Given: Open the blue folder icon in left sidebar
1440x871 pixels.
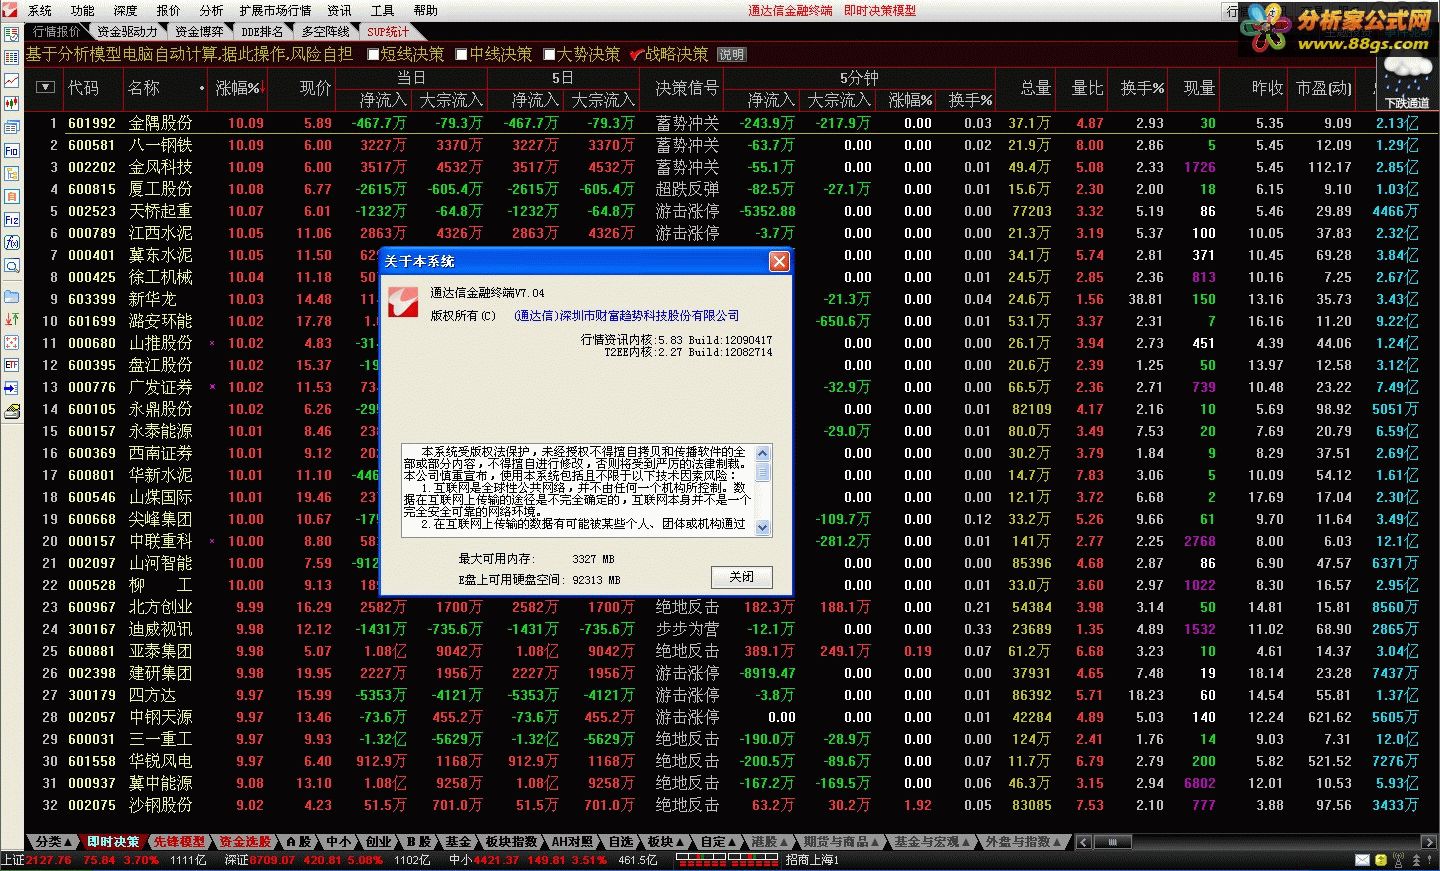Looking at the screenshot, I should click(12, 297).
